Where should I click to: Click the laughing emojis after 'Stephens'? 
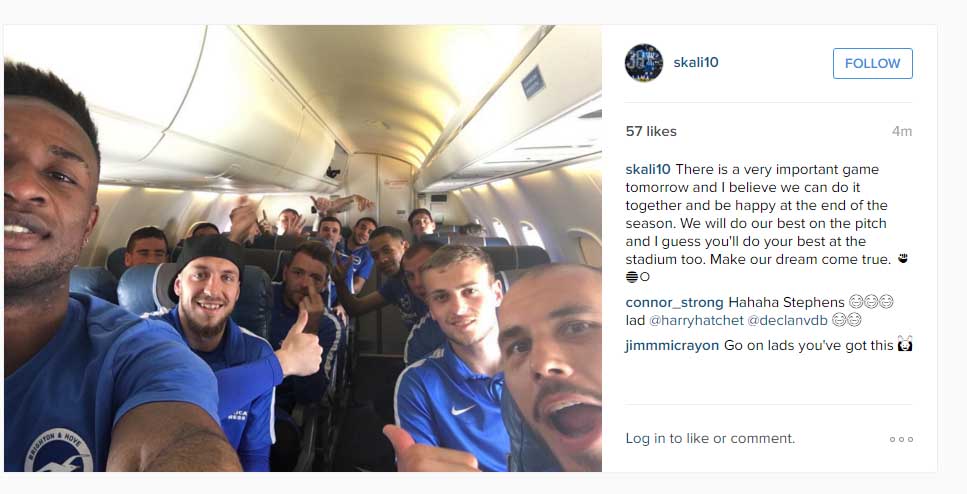coord(871,302)
